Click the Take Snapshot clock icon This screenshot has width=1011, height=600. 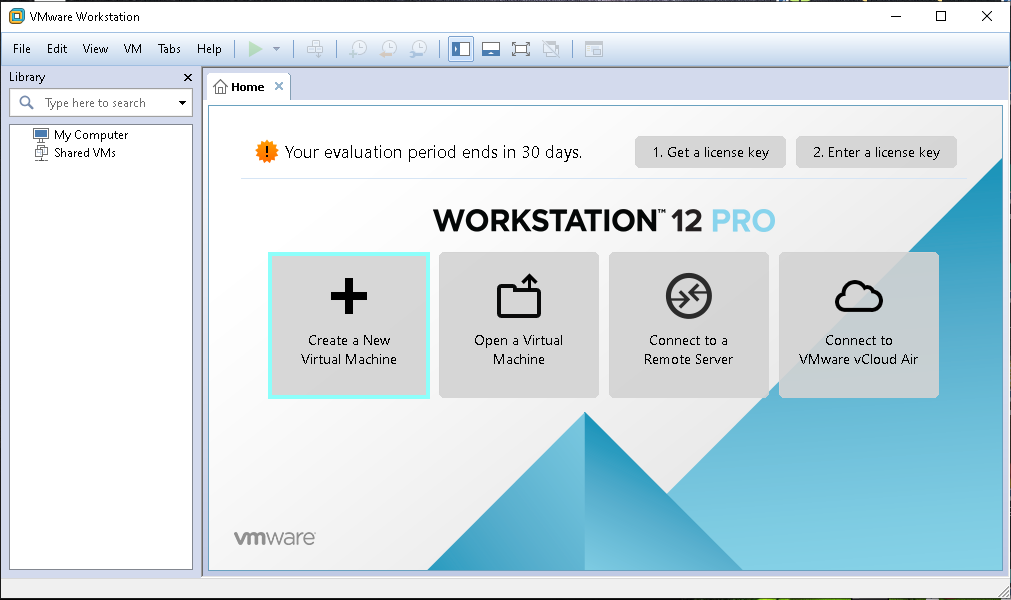[358, 49]
